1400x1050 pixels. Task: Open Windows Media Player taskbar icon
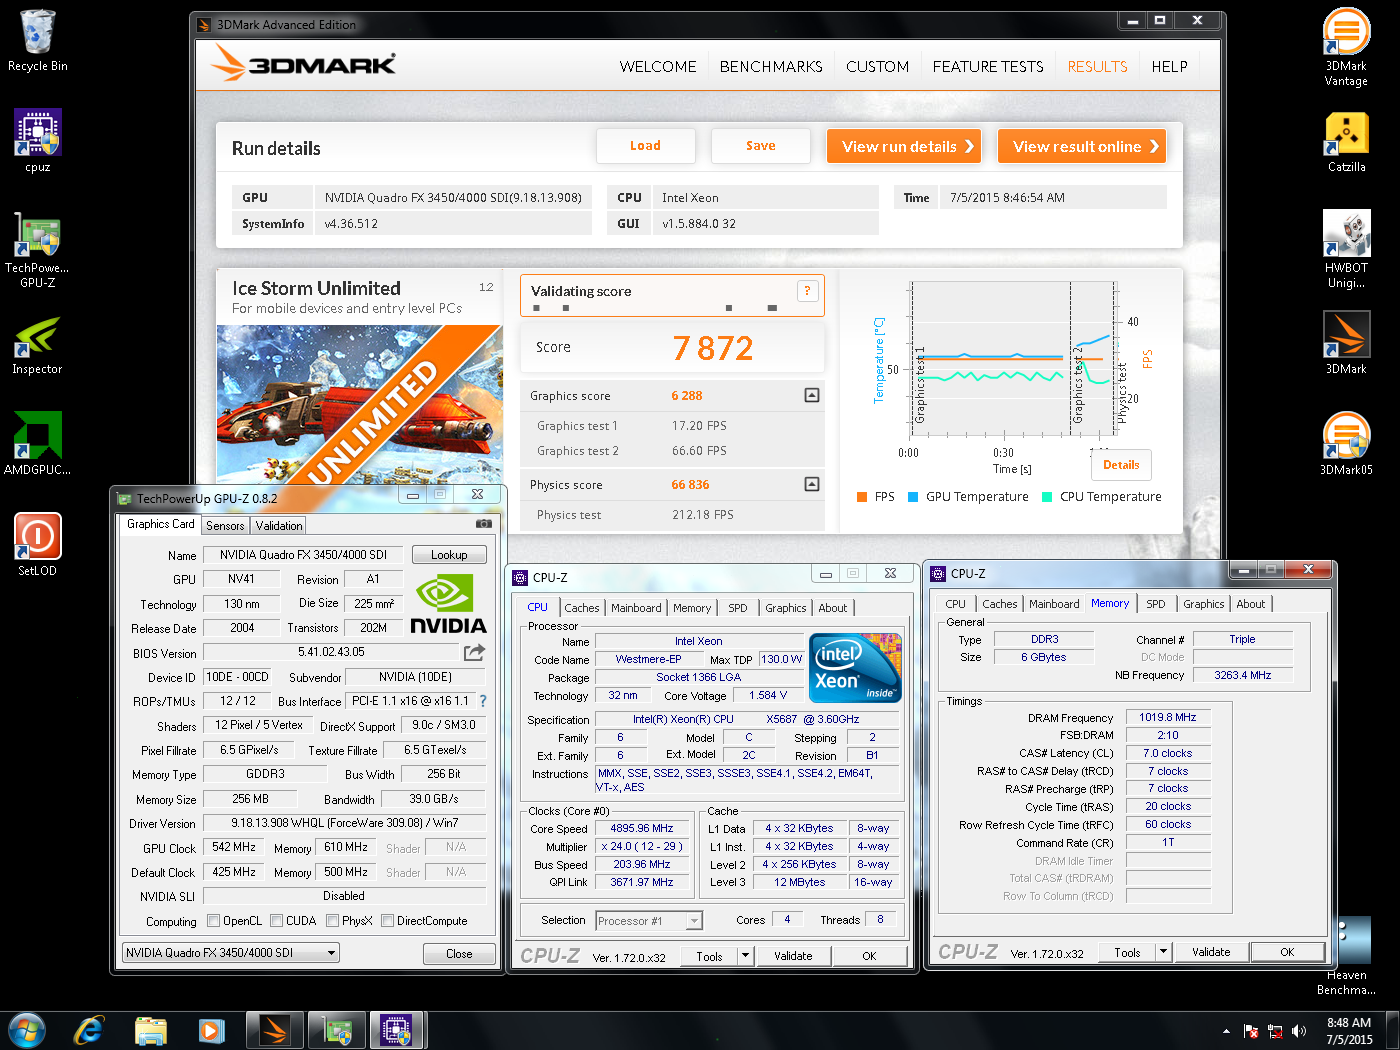coord(211,1030)
